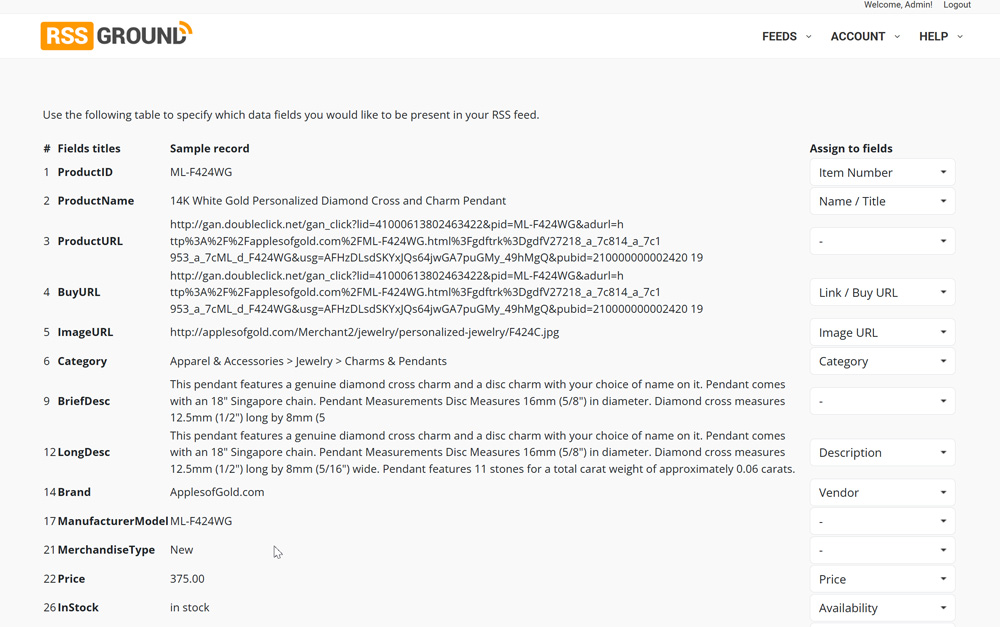The height and width of the screenshot is (627, 1000).
Task: Open the BuyURL 'Link / Buy URL' dropdown
Action: coord(882,292)
